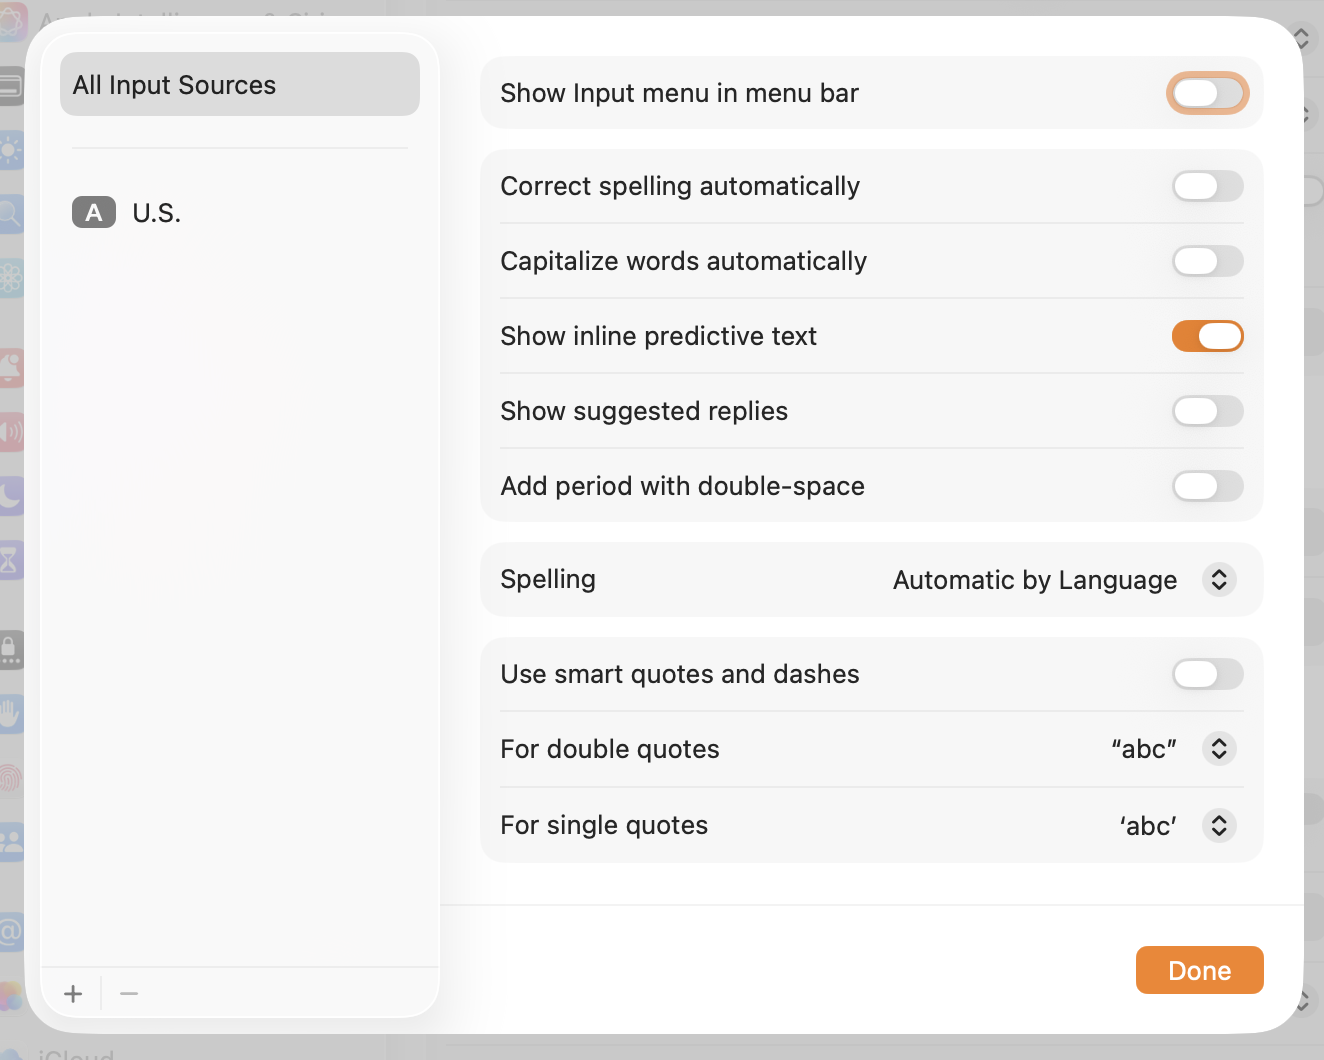Toggle Show Input menu in menu bar
Viewport: 1324px width, 1060px height.
[1207, 93]
